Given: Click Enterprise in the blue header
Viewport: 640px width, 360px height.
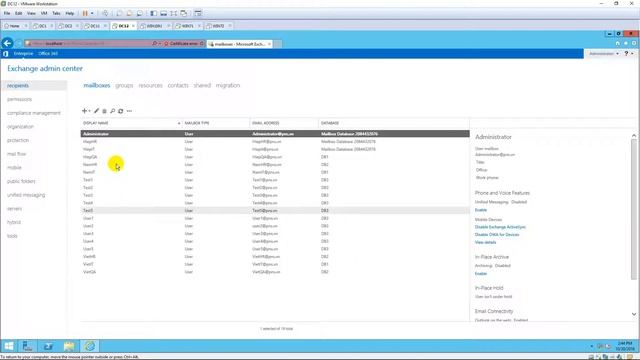Looking at the screenshot, I should click(x=23, y=53).
